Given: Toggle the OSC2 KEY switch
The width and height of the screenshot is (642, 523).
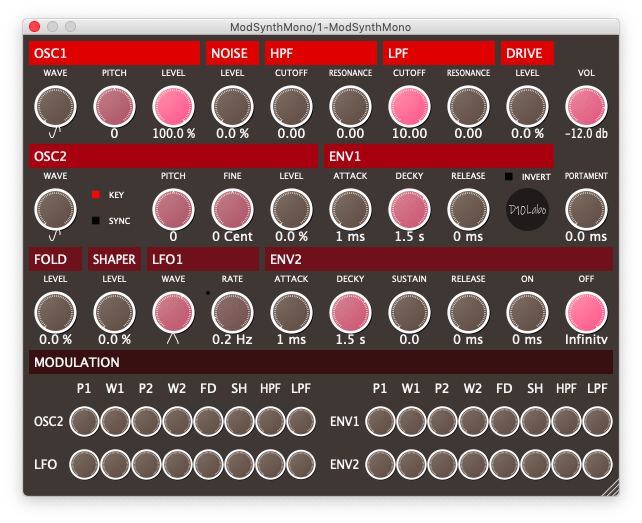Looking at the screenshot, I should 96,194.
